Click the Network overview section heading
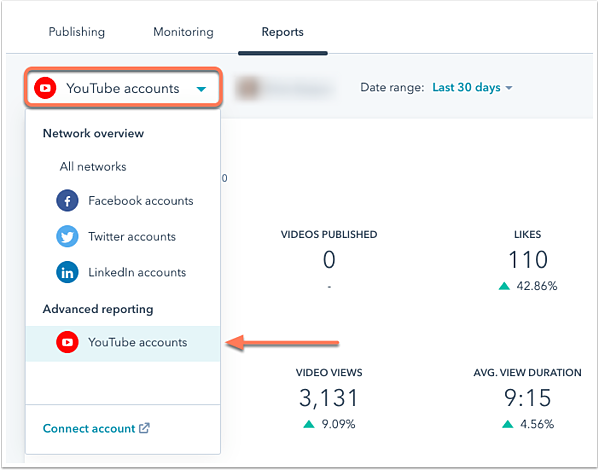This screenshot has height=470, width=599. (x=93, y=133)
